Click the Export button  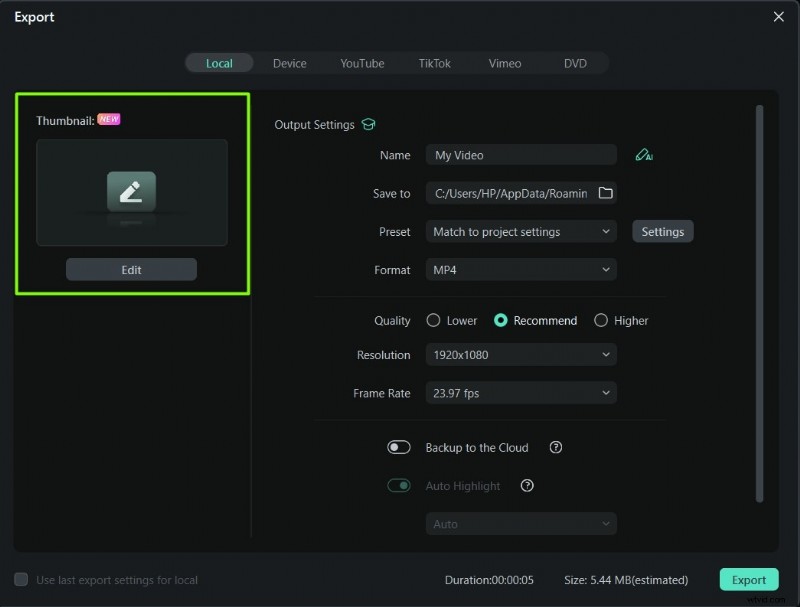click(748, 579)
